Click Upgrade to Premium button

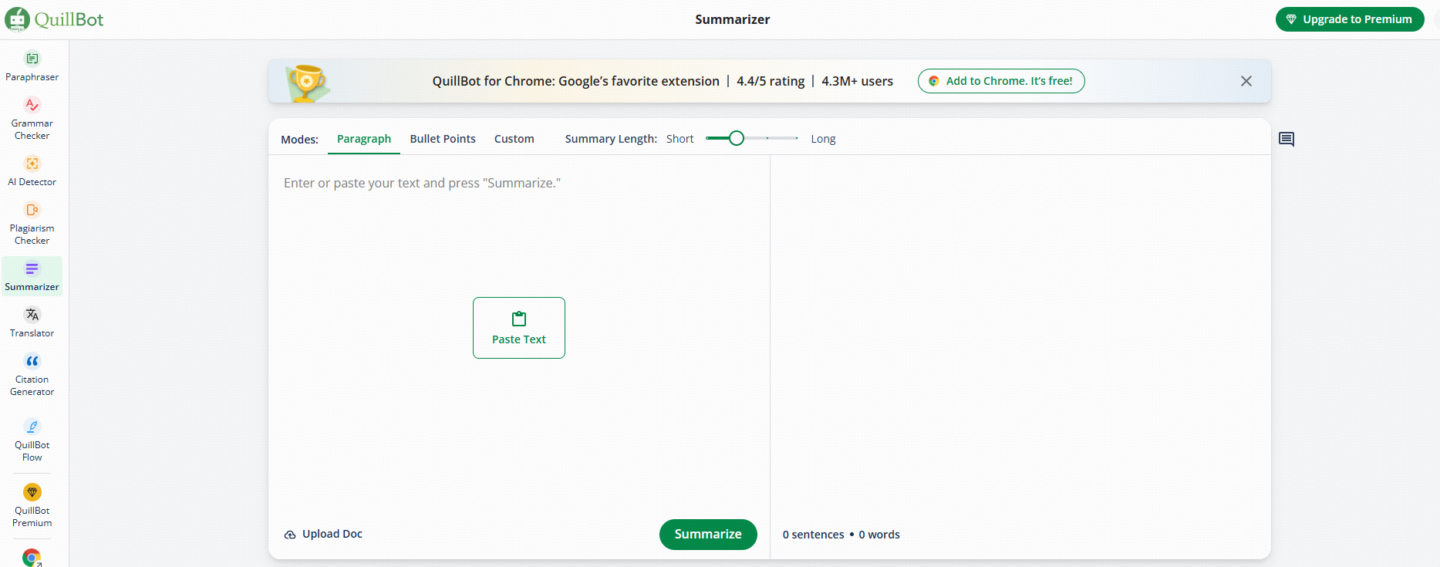coord(1350,19)
